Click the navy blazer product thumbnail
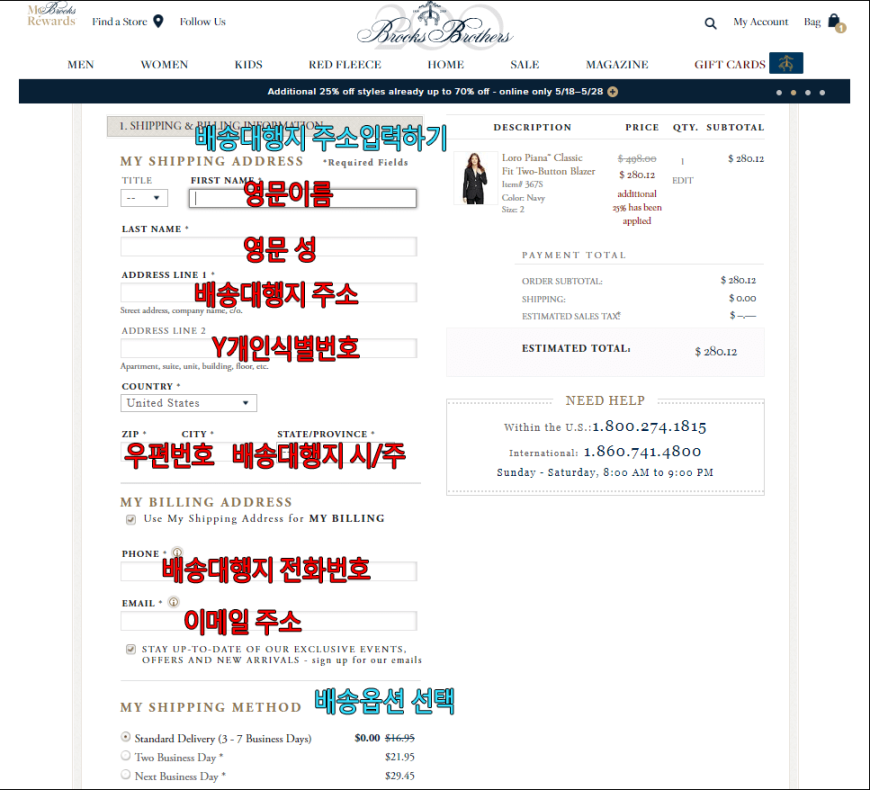Viewport: 870px width, 790px height. (x=475, y=178)
